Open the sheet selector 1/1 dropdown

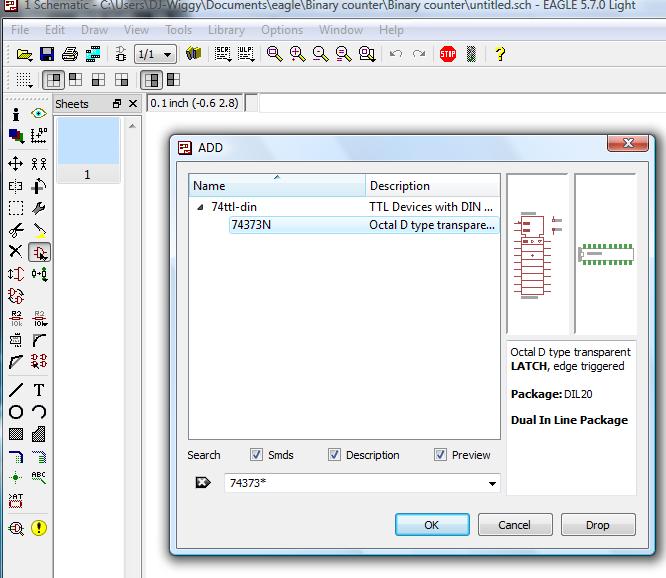[x=155, y=54]
